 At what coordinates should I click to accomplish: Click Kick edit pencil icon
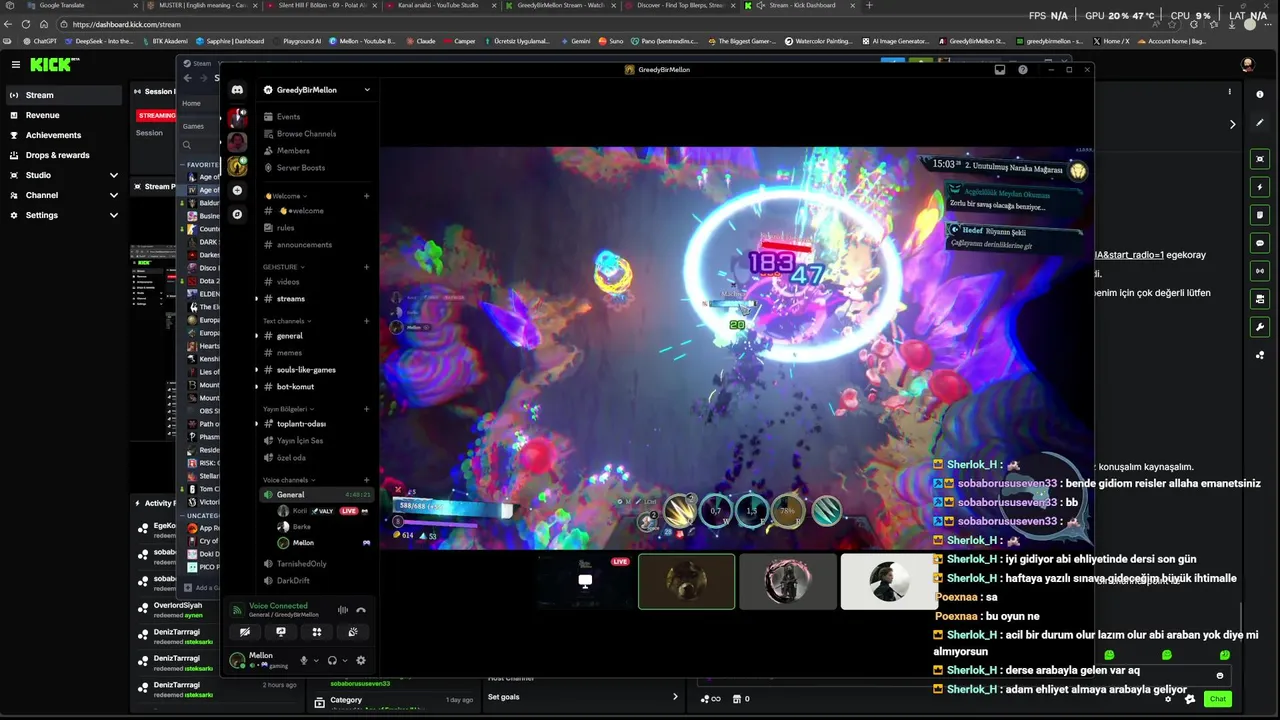[x=1260, y=123]
